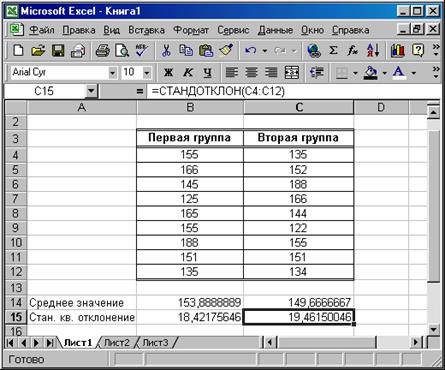Align text right
445x370 pixels.
pyautogui.click(x=271, y=72)
